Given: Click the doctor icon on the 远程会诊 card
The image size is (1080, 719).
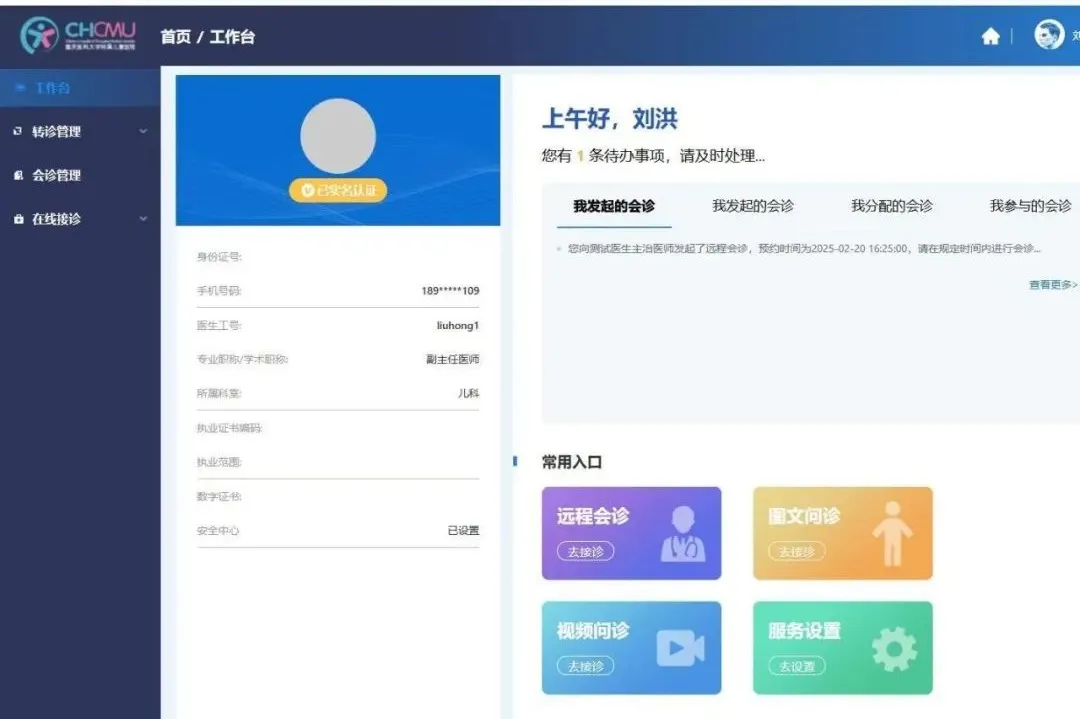Looking at the screenshot, I should [683, 534].
